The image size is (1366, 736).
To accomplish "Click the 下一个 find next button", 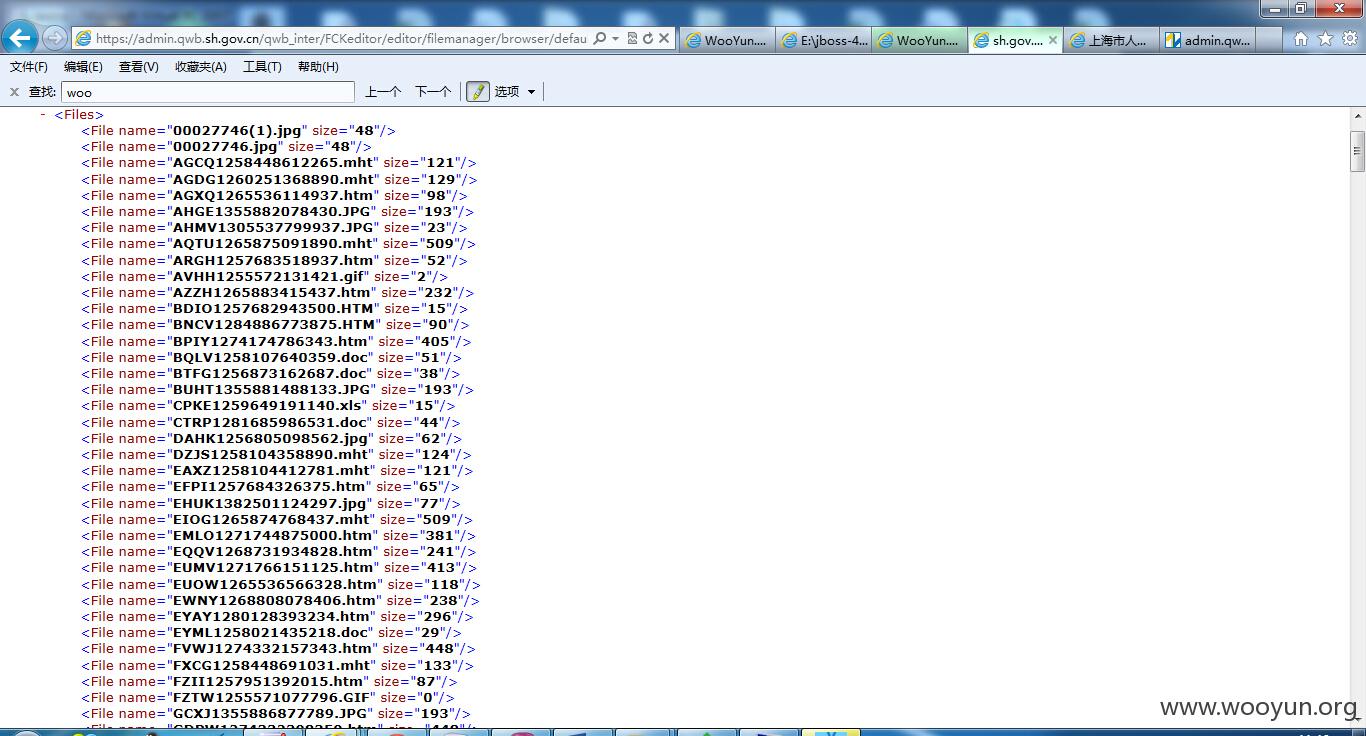I will 433,92.
